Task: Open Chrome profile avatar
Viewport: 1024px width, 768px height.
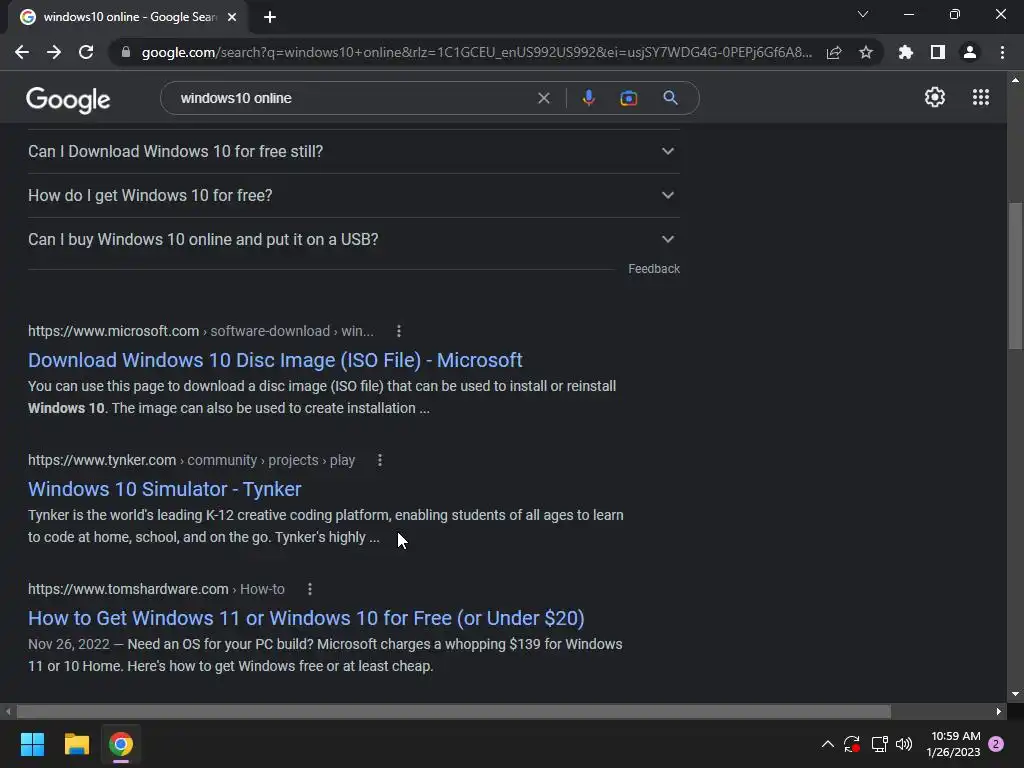Action: tap(970, 52)
